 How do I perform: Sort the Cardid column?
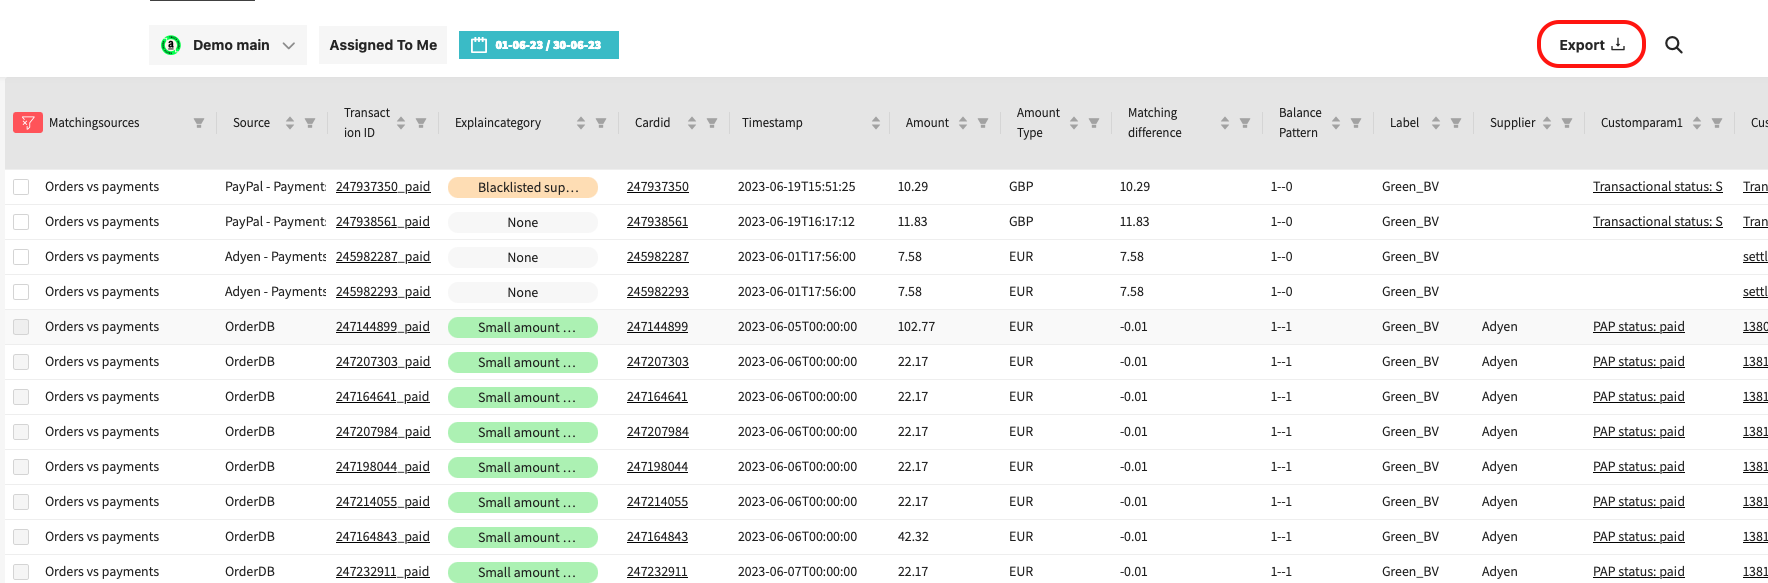[x=692, y=123]
